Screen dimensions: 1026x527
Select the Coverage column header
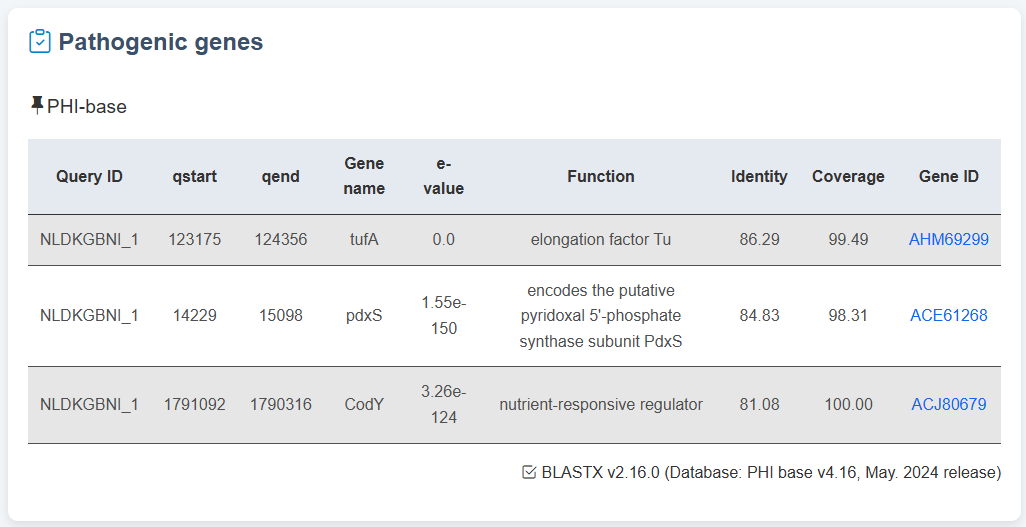click(848, 177)
